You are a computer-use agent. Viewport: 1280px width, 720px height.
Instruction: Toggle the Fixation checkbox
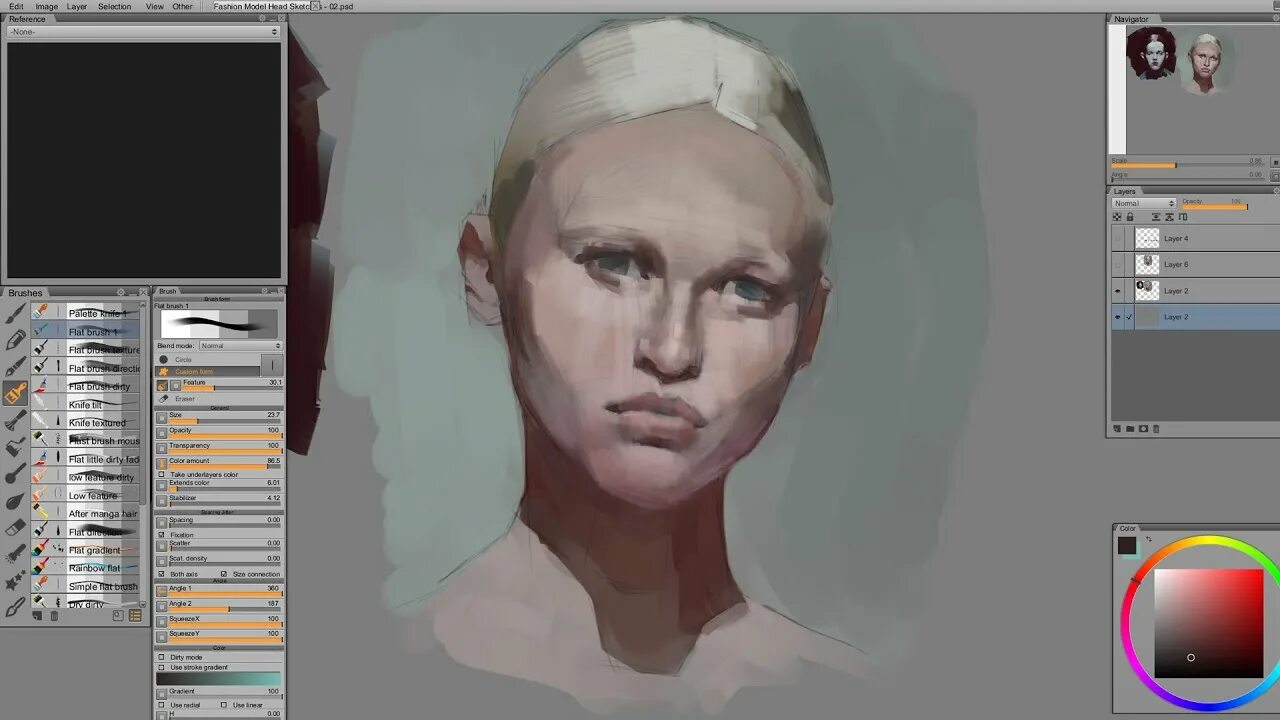tap(162, 535)
